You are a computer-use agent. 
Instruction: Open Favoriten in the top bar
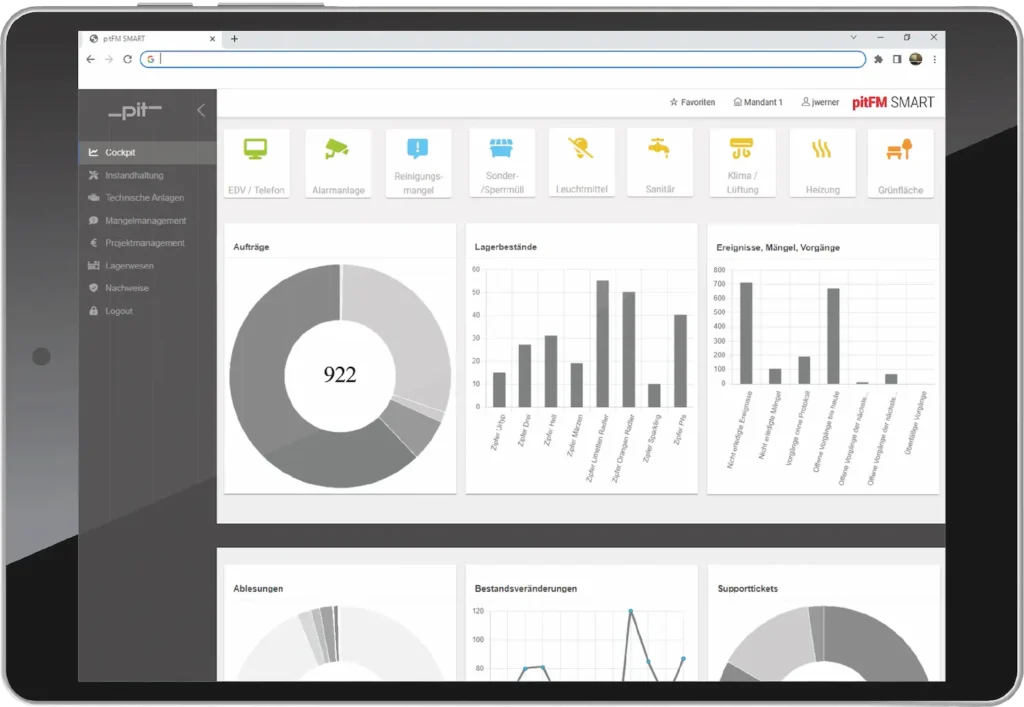point(692,102)
